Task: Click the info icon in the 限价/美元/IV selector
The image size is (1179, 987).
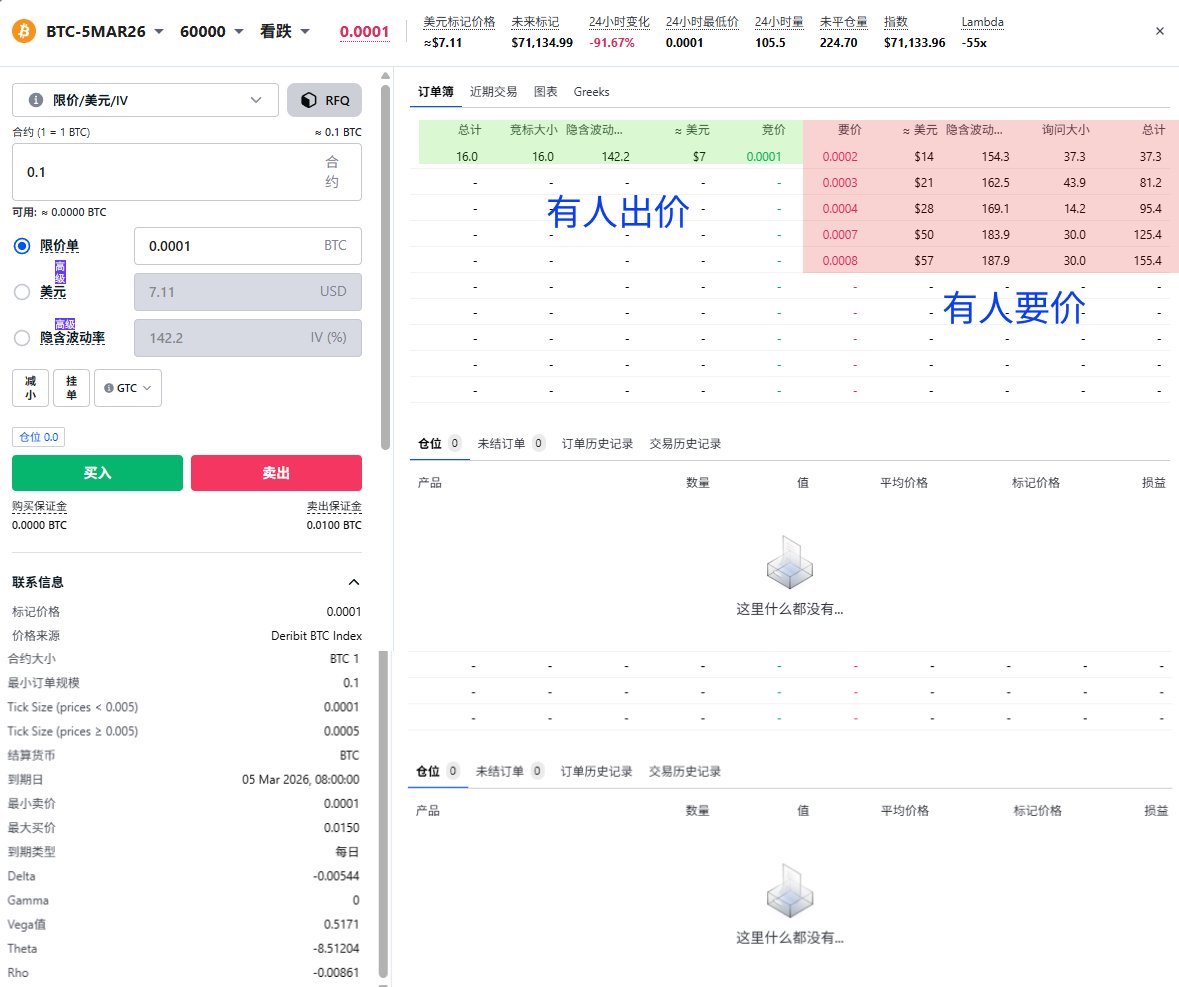Action: (x=35, y=100)
